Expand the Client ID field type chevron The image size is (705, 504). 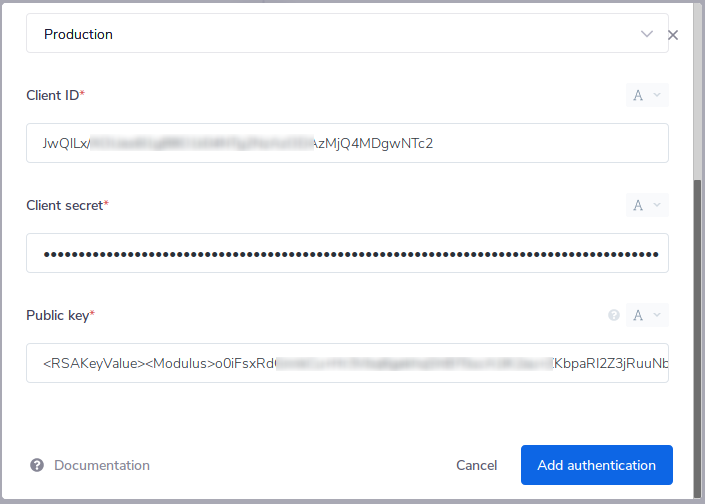click(656, 95)
